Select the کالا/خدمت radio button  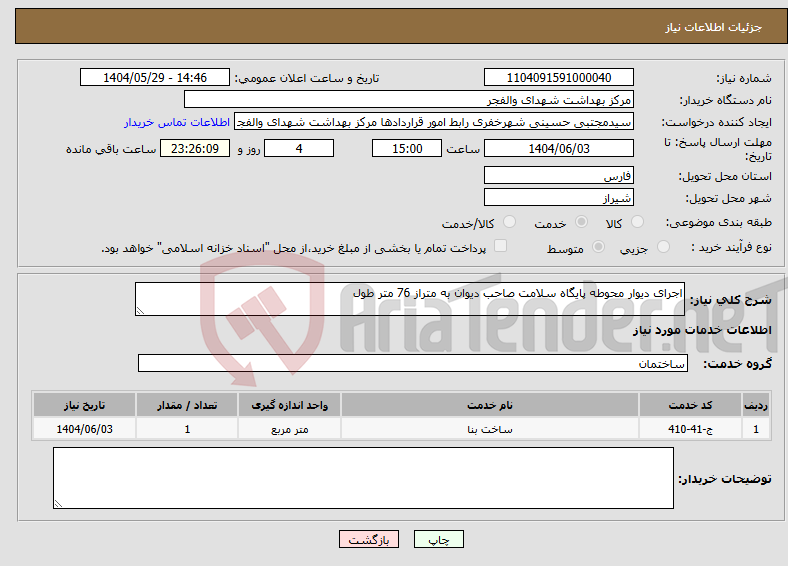[x=510, y=222]
